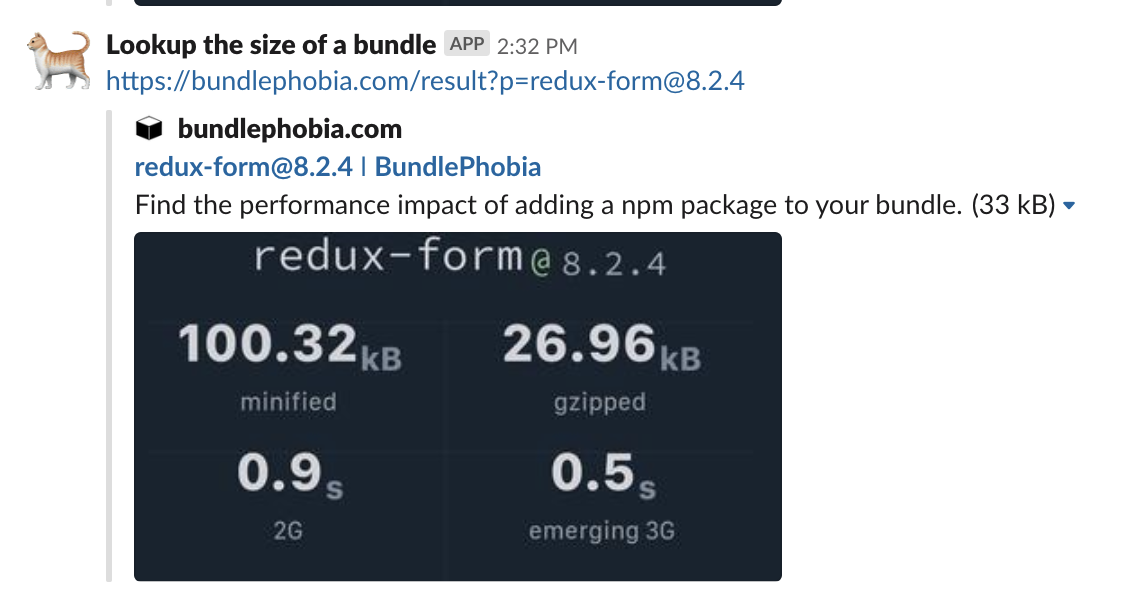Click the black box bundlephobia favicon

pyautogui.click(x=149, y=129)
